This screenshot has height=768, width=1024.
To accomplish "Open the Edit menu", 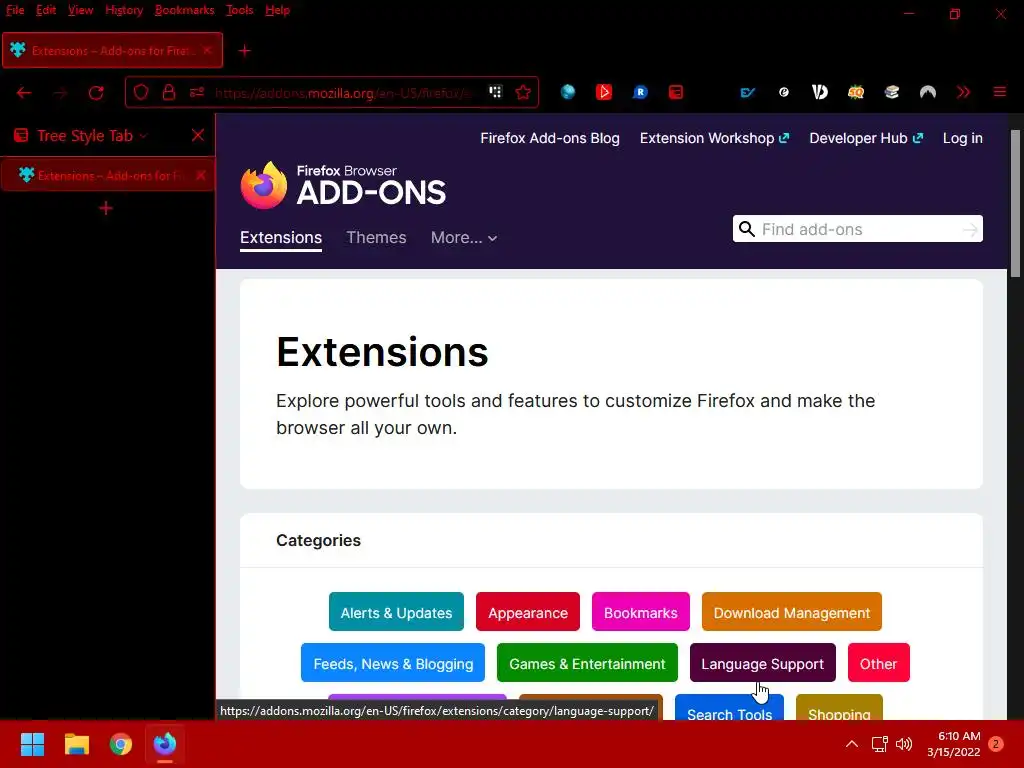I will [x=46, y=10].
